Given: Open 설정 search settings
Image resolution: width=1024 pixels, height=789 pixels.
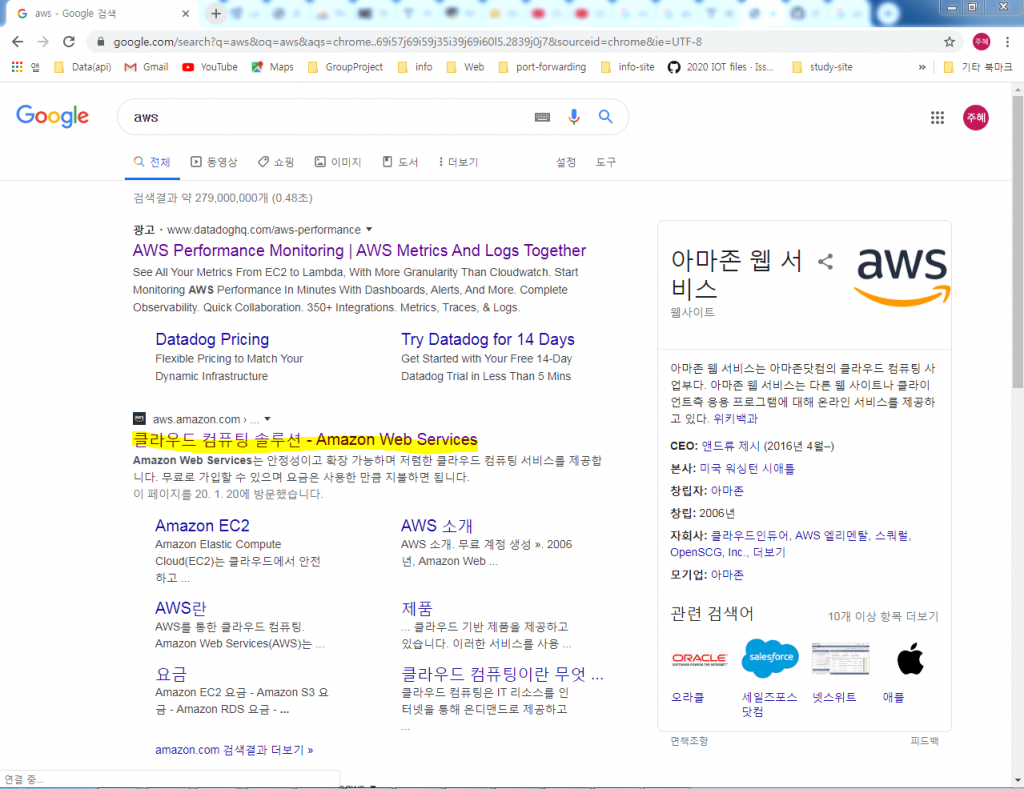Looking at the screenshot, I should [566, 162].
